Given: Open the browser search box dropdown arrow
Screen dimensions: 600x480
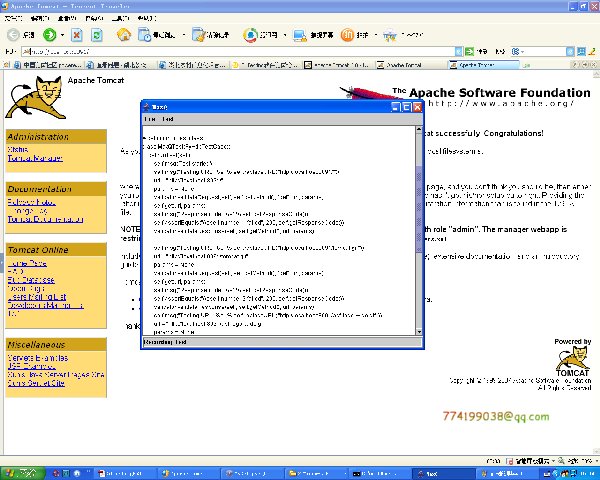Looking at the screenshot, I should [x=570, y=51].
